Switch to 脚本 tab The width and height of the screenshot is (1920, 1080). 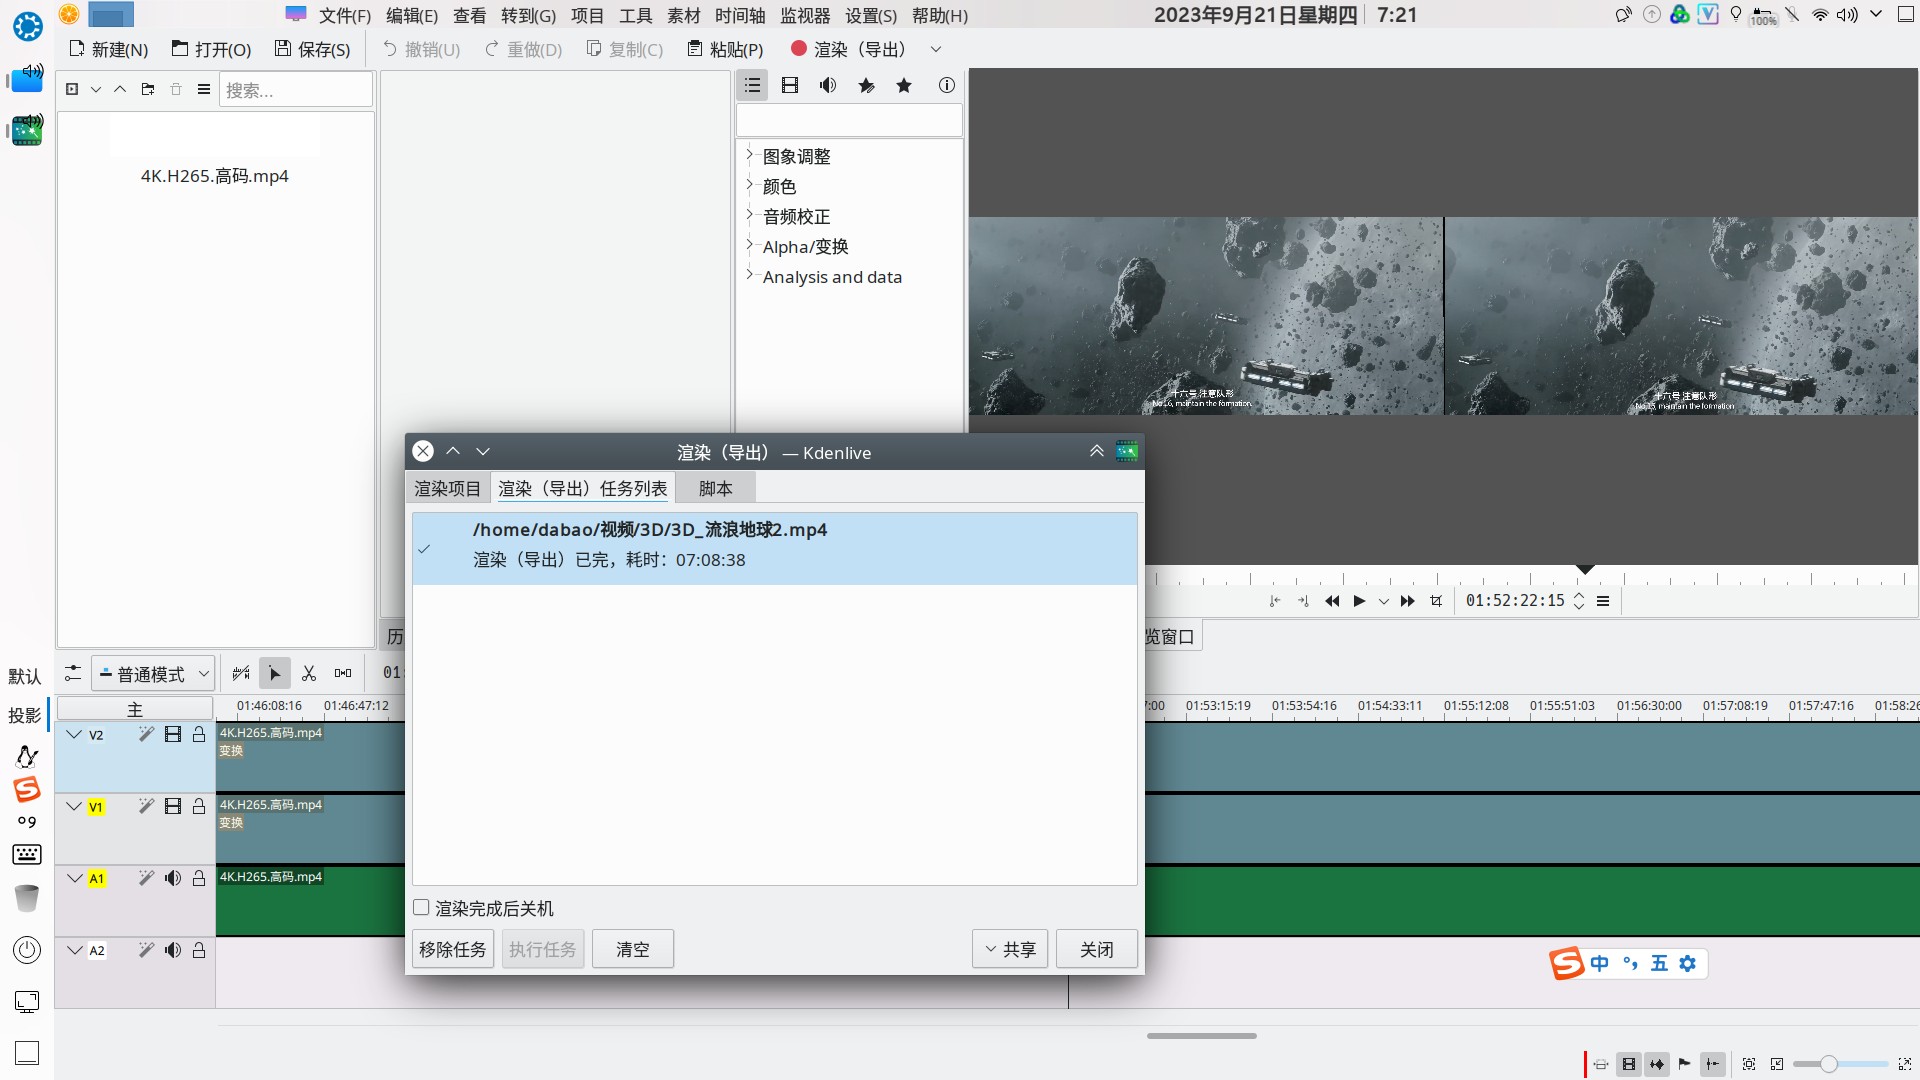(x=716, y=489)
